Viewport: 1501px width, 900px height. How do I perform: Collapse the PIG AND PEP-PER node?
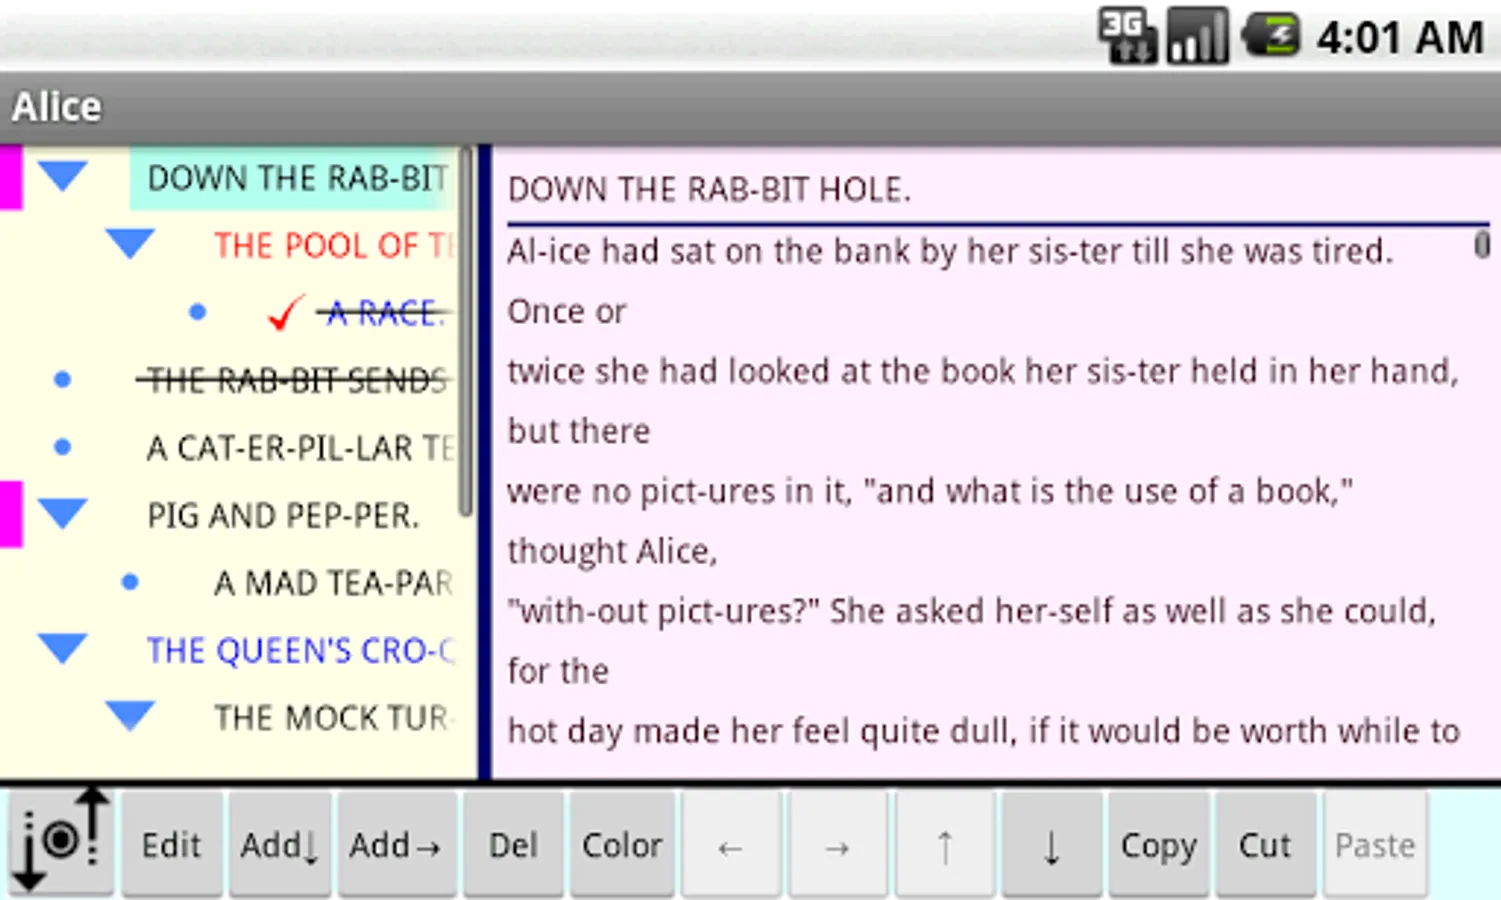click(x=63, y=513)
